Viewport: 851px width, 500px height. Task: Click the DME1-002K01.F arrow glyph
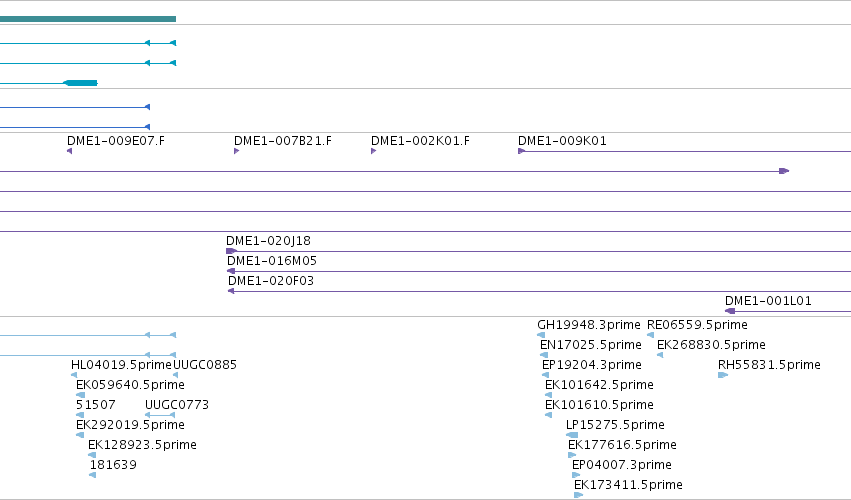[373, 151]
